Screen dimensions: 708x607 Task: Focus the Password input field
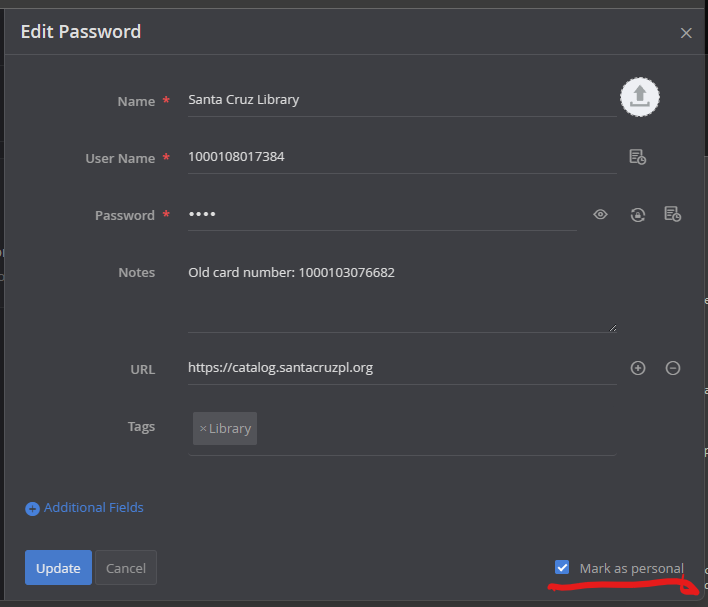pyautogui.click(x=380, y=214)
